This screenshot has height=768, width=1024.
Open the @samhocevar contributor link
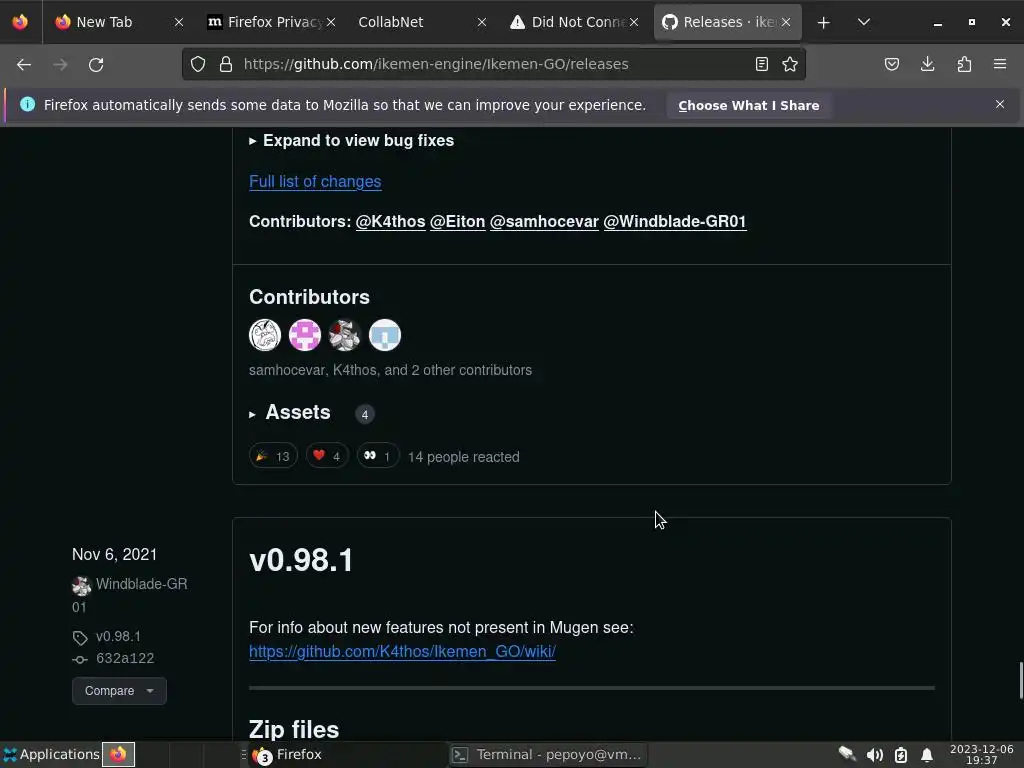point(544,221)
